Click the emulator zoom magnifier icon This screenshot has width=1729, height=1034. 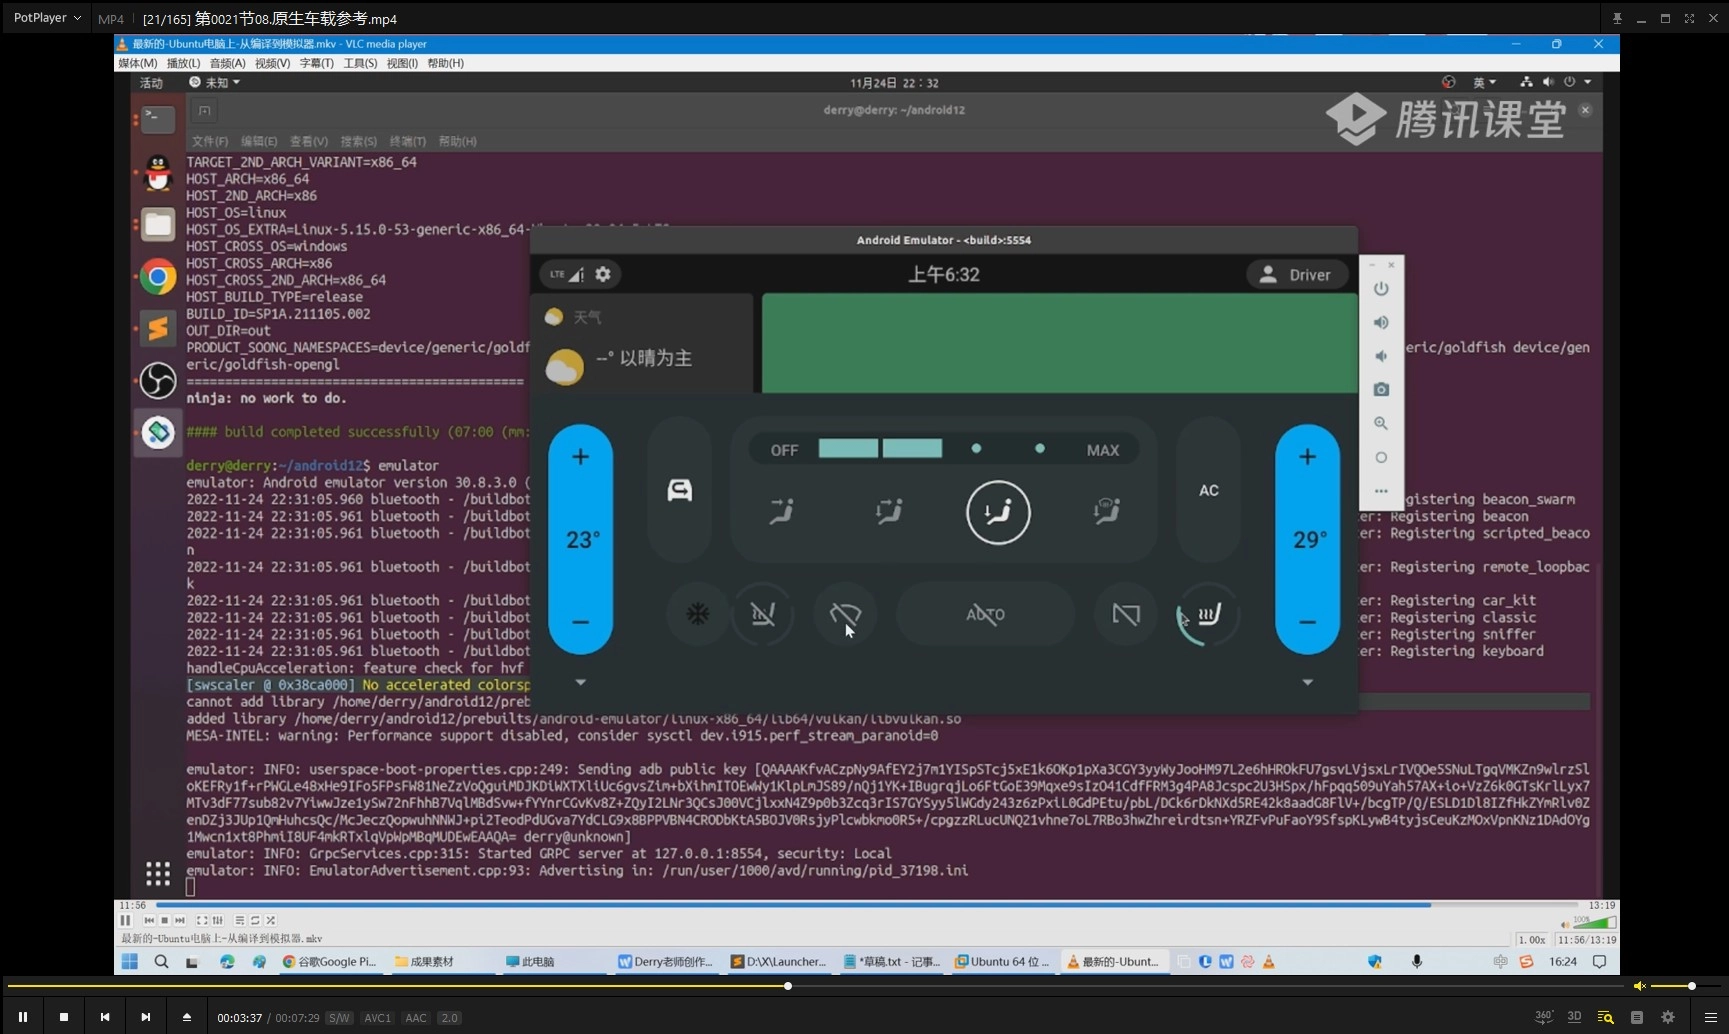(1381, 424)
